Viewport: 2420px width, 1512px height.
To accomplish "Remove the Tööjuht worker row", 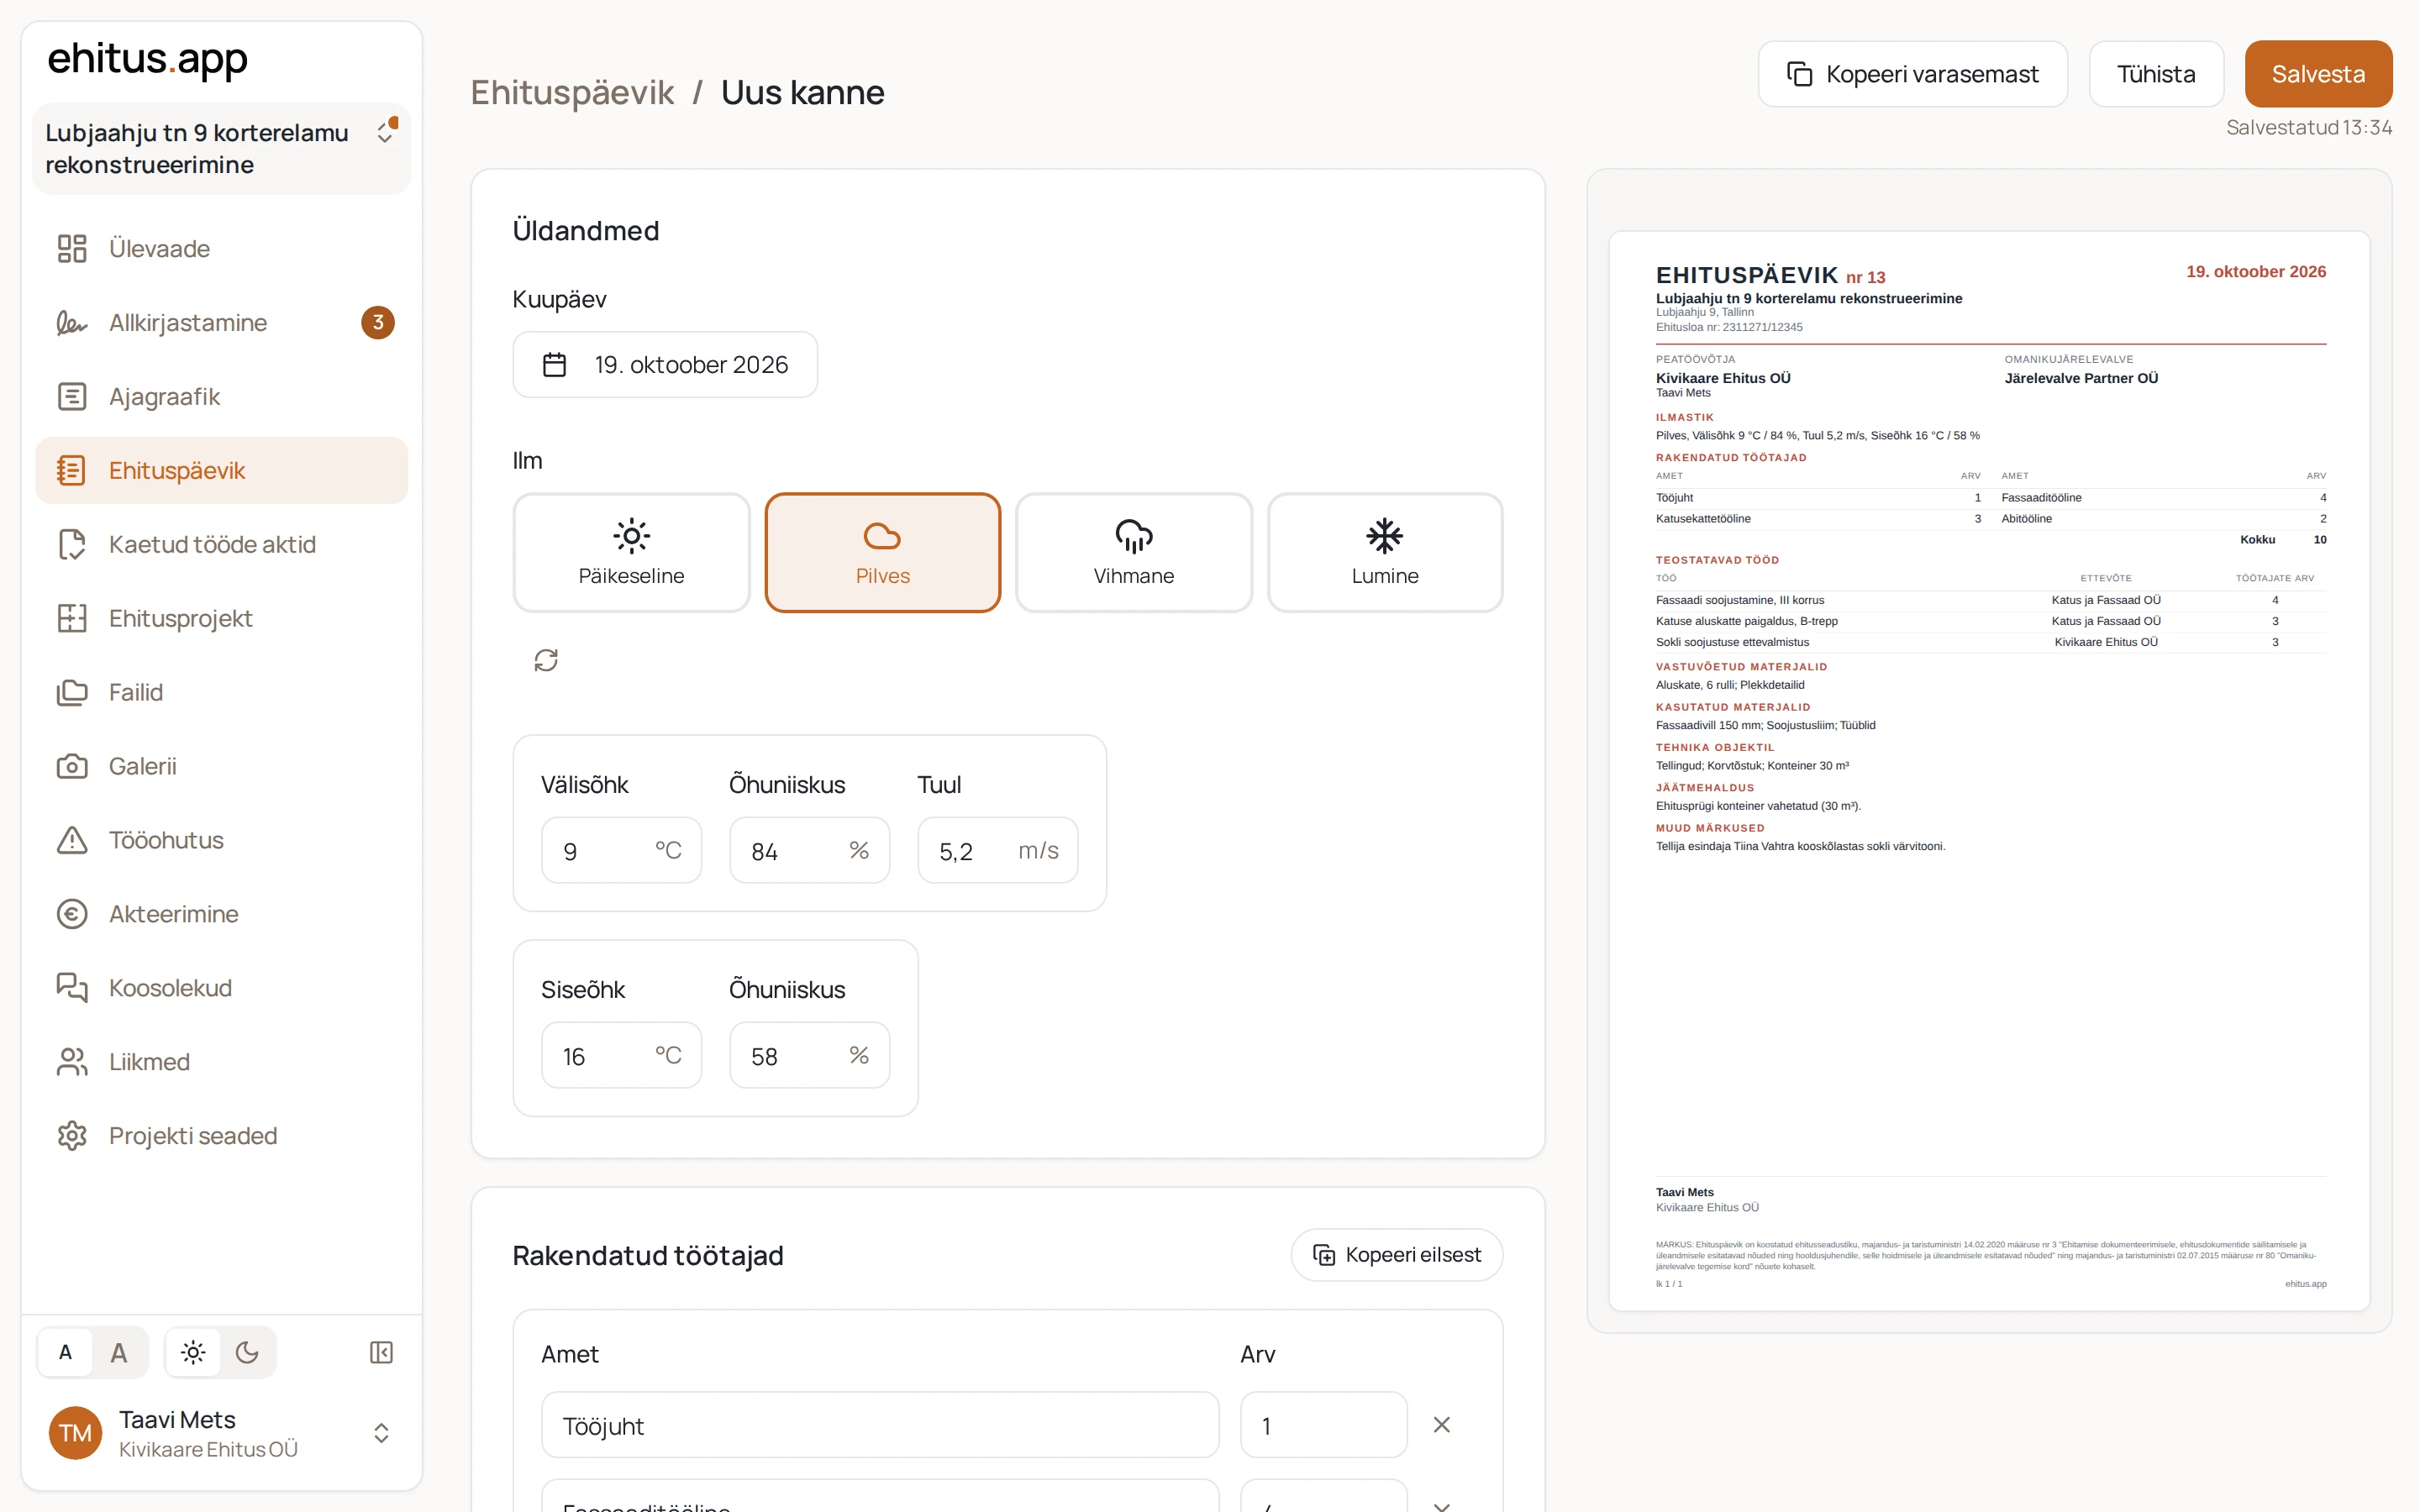I will 1441,1424.
